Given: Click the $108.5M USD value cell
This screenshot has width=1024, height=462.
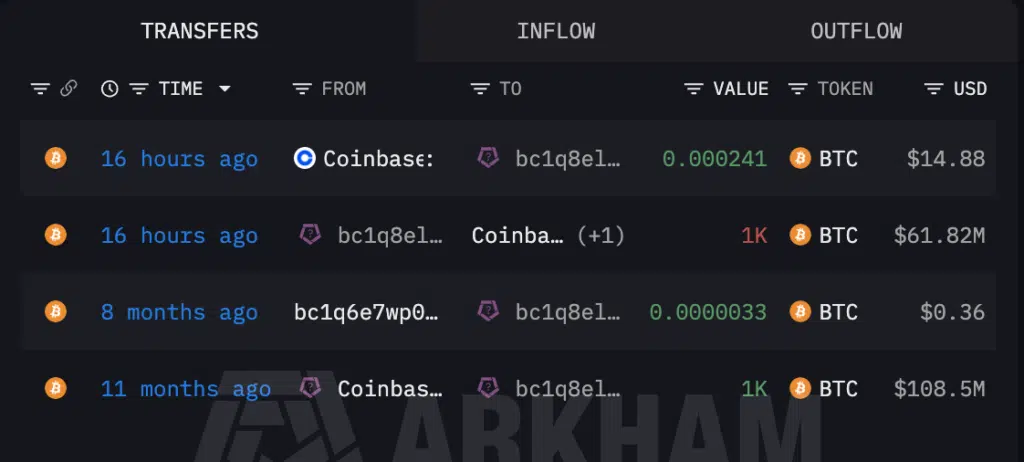Looking at the screenshot, I should [939, 389].
